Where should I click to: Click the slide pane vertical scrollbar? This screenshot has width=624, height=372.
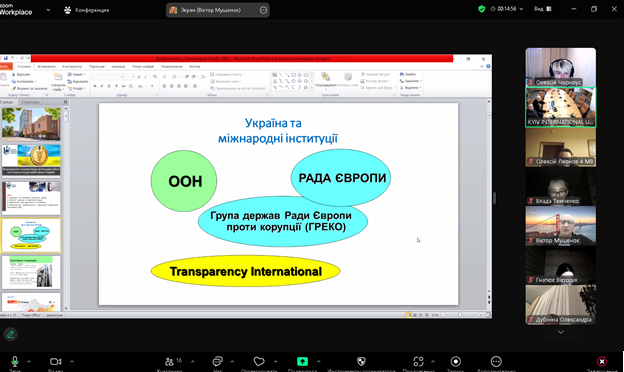[66, 207]
